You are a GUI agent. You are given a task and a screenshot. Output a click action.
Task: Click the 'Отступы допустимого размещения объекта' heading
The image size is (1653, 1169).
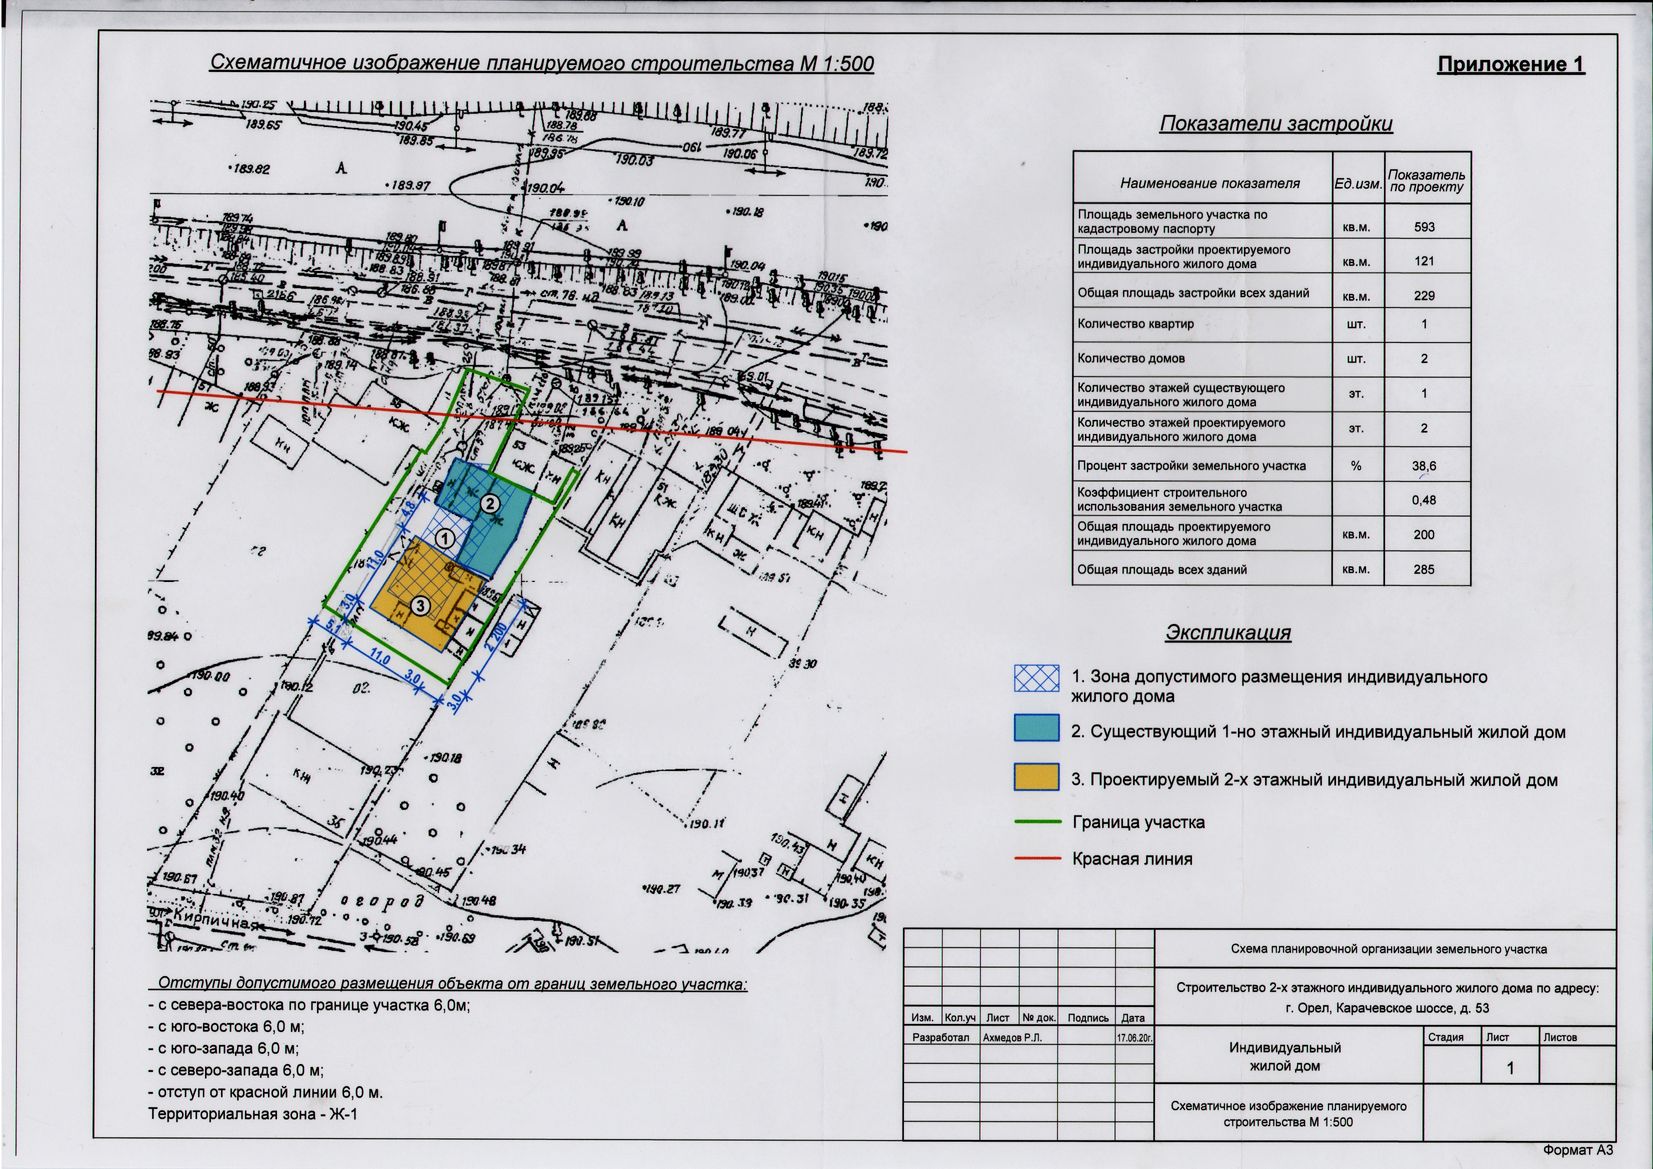click(x=453, y=984)
